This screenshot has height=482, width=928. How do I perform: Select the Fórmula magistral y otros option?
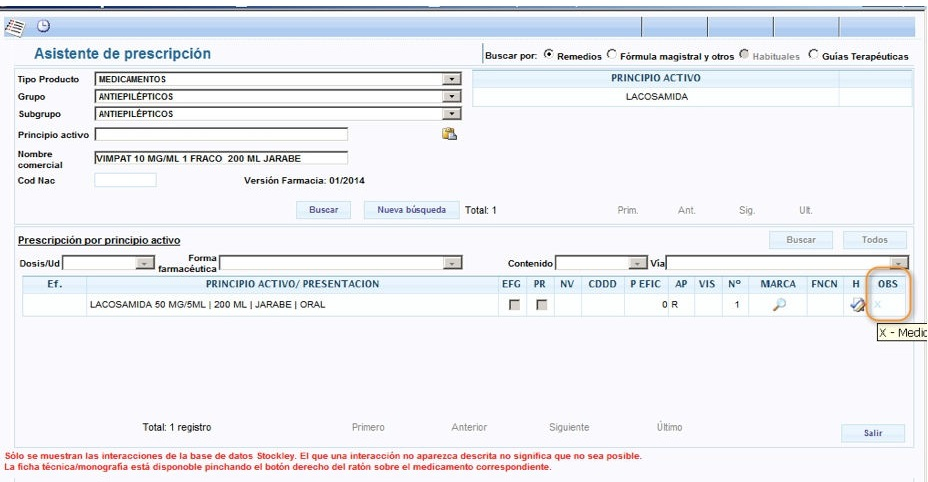[x=612, y=56]
